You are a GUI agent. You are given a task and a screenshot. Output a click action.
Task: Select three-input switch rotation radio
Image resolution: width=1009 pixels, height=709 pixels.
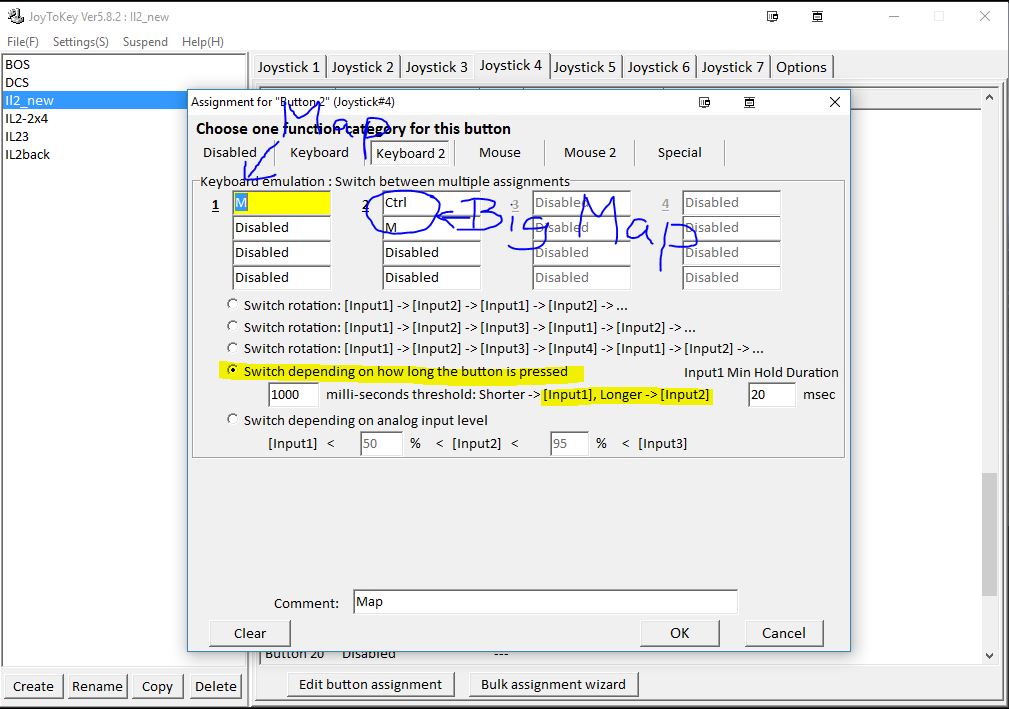[232, 326]
